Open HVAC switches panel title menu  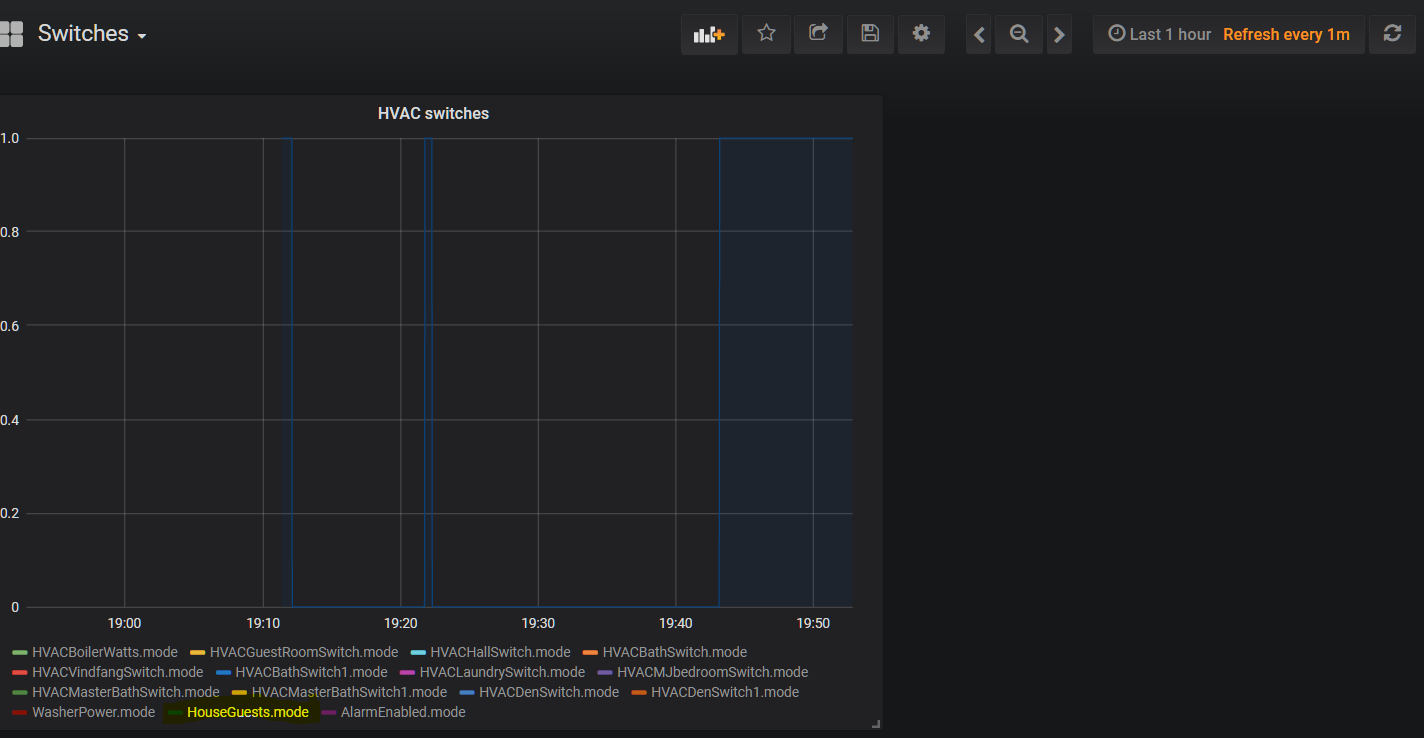(433, 114)
